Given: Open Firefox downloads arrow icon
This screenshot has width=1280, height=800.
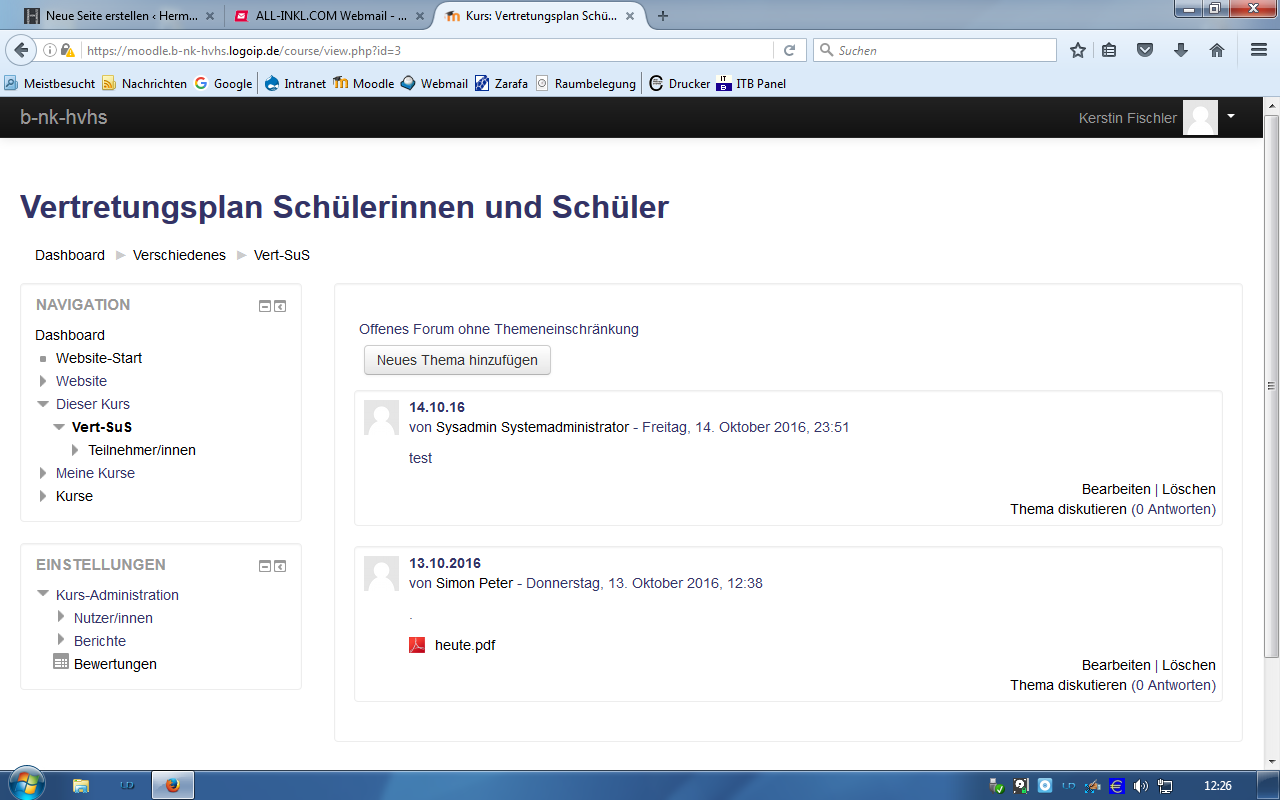Looking at the screenshot, I should [1181, 50].
